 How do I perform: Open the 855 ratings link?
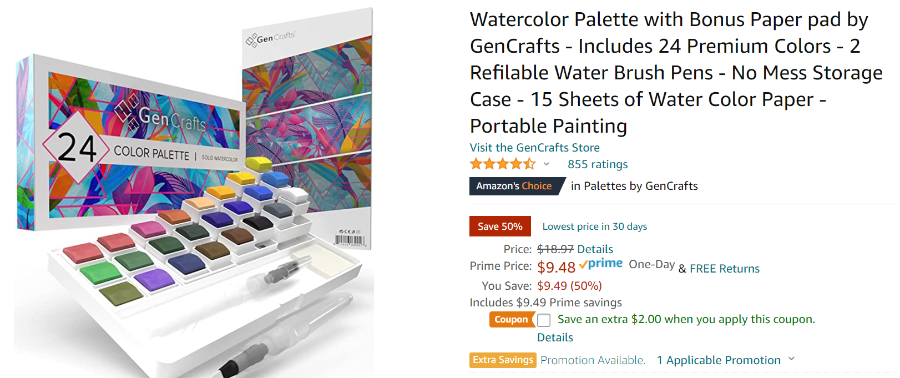point(598,164)
